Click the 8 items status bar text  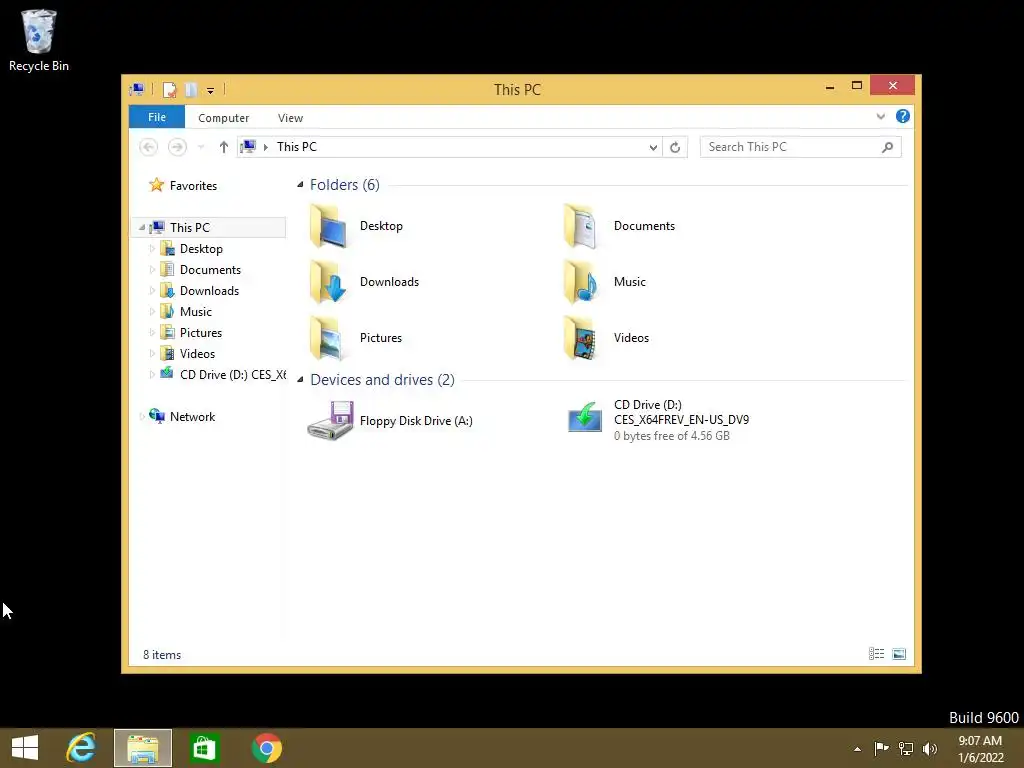pos(162,654)
